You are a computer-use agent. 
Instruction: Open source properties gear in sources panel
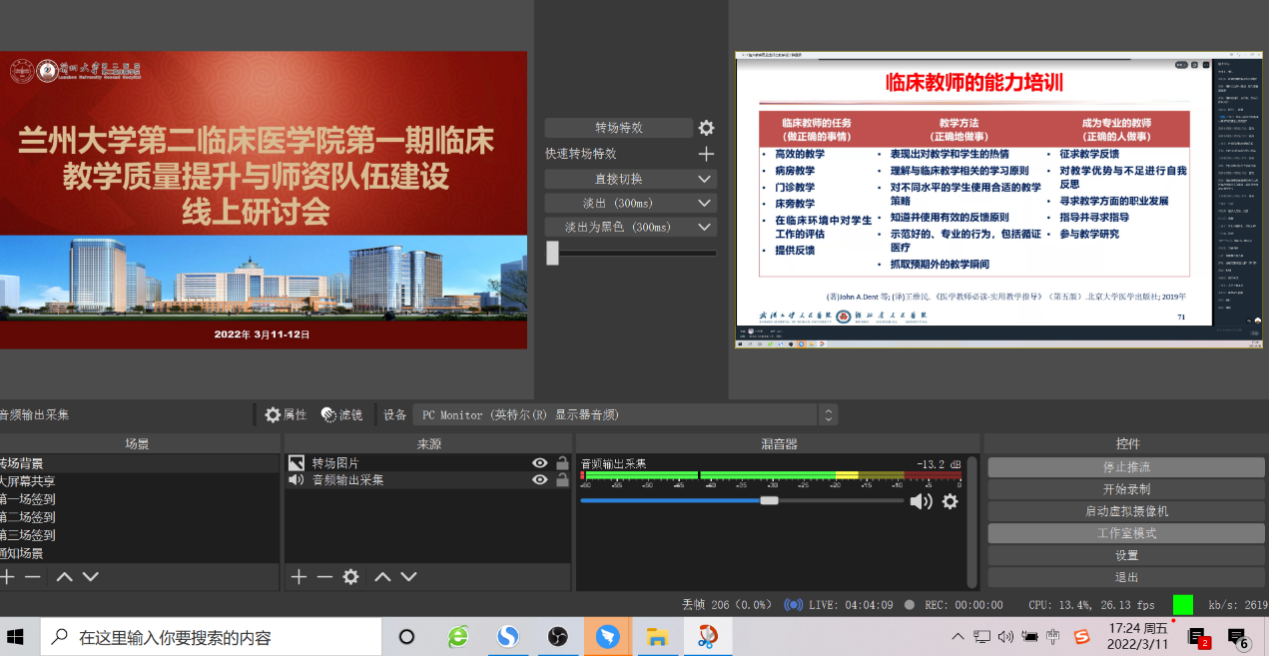pyautogui.click(x=350, y=577)
